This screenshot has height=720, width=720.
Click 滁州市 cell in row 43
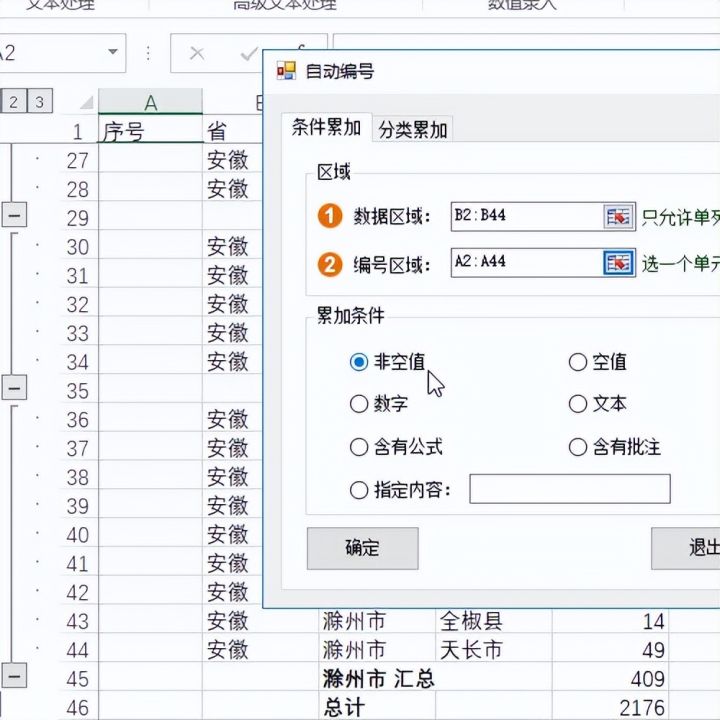tap(377, 621)
